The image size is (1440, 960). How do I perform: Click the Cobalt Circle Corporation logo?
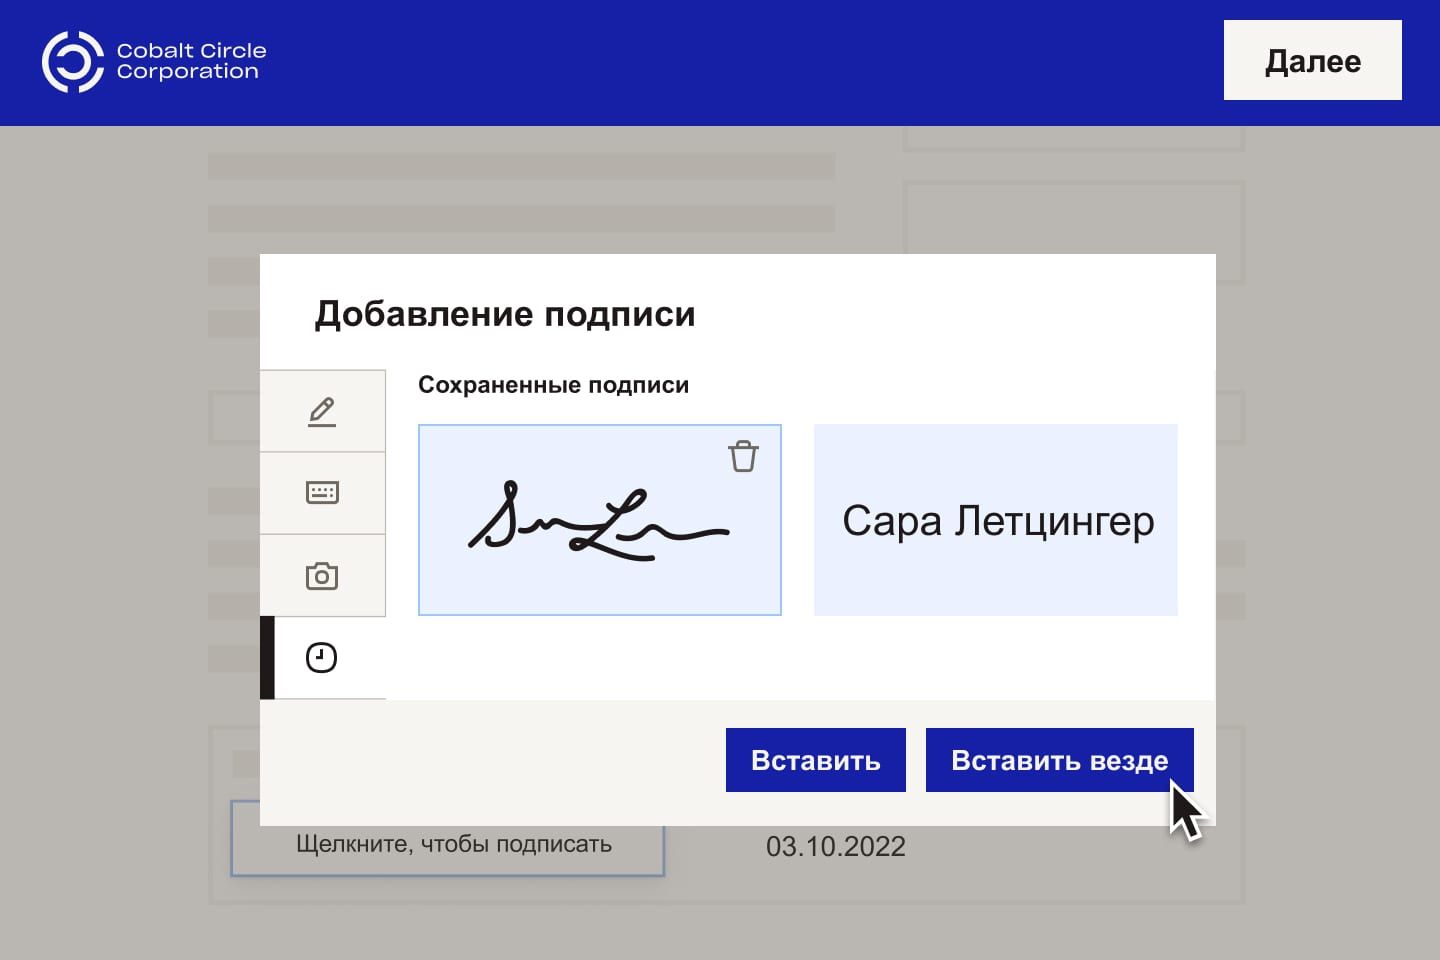coord(154,61)
